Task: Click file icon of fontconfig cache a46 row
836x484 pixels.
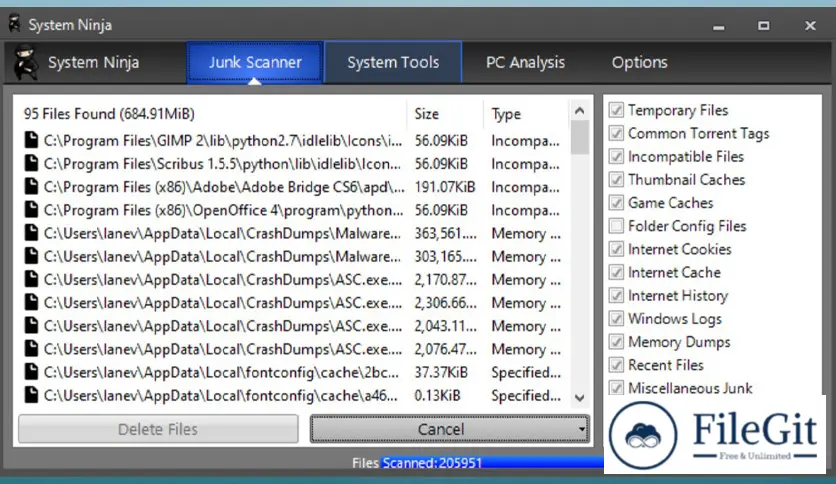Action: pos(31,395)
